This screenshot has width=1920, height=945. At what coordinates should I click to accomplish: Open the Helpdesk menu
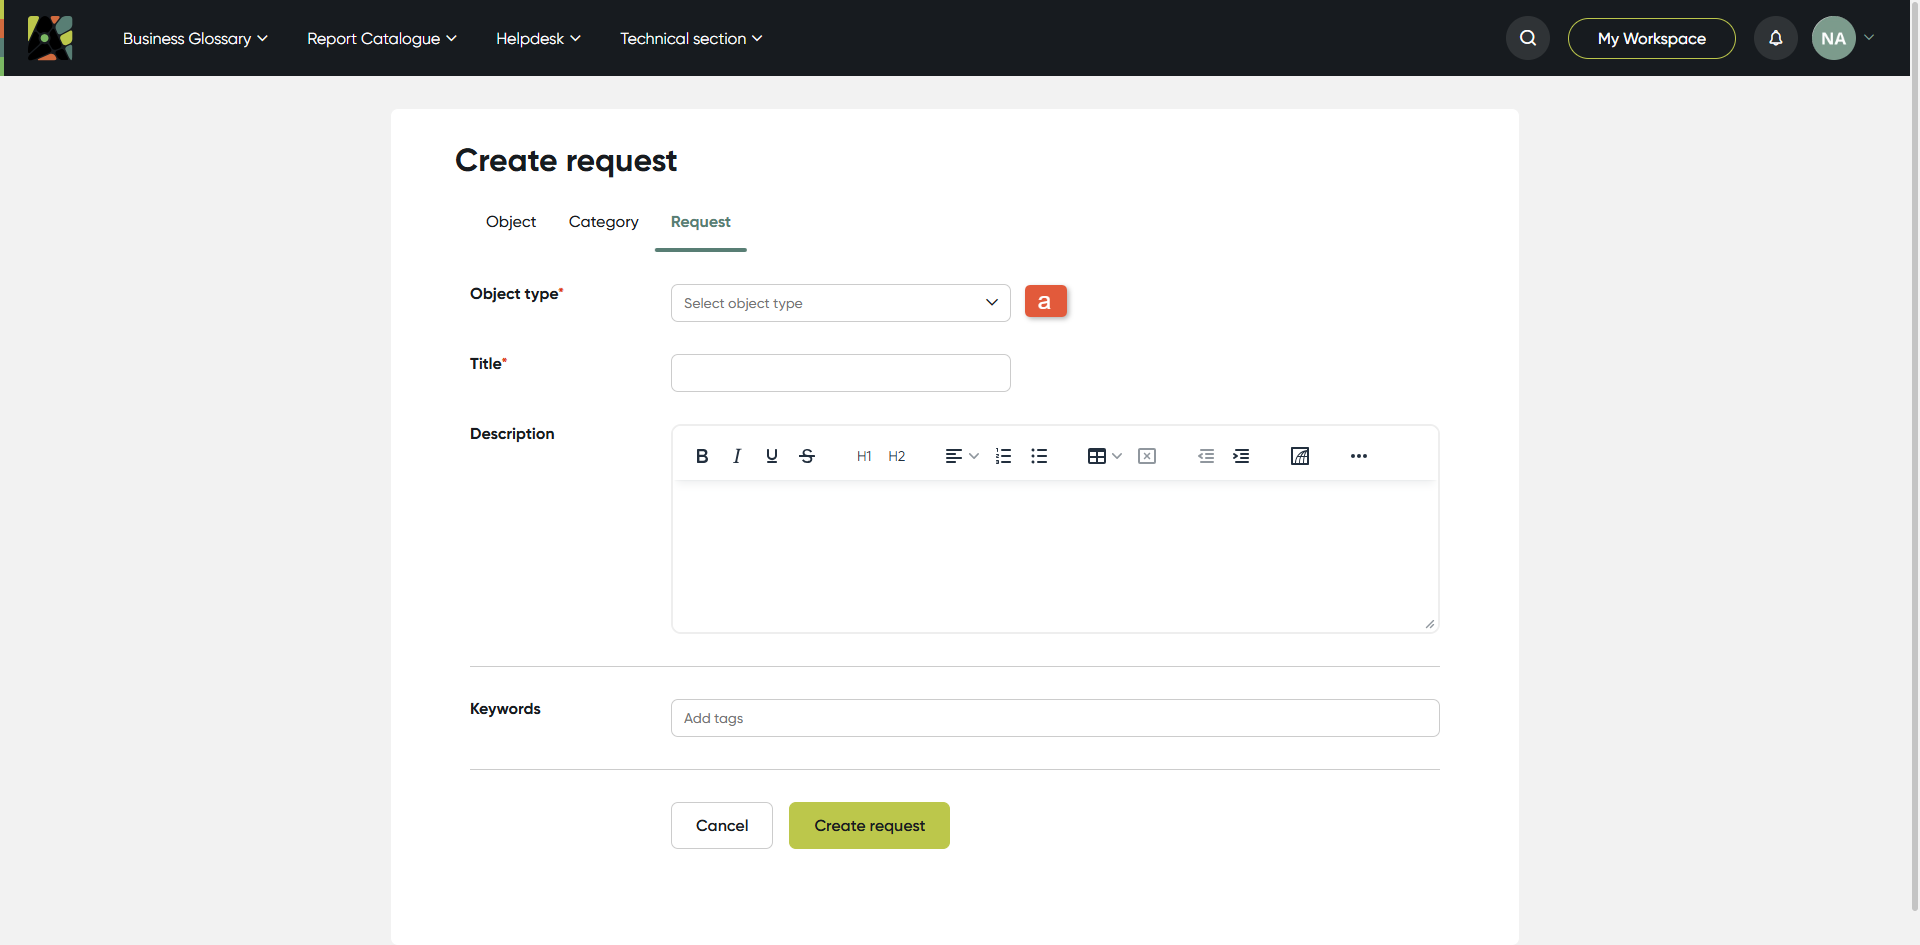tap(538, 38)
